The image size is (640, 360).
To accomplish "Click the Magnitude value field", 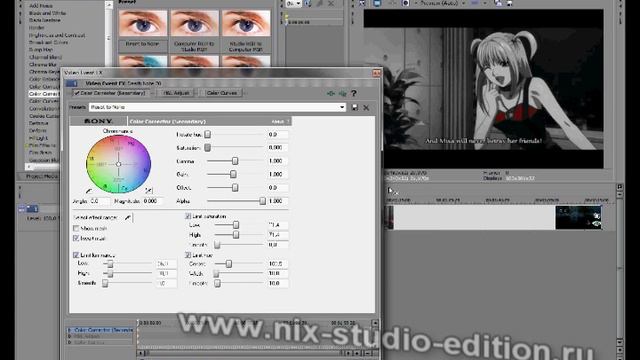I will 153,201.
